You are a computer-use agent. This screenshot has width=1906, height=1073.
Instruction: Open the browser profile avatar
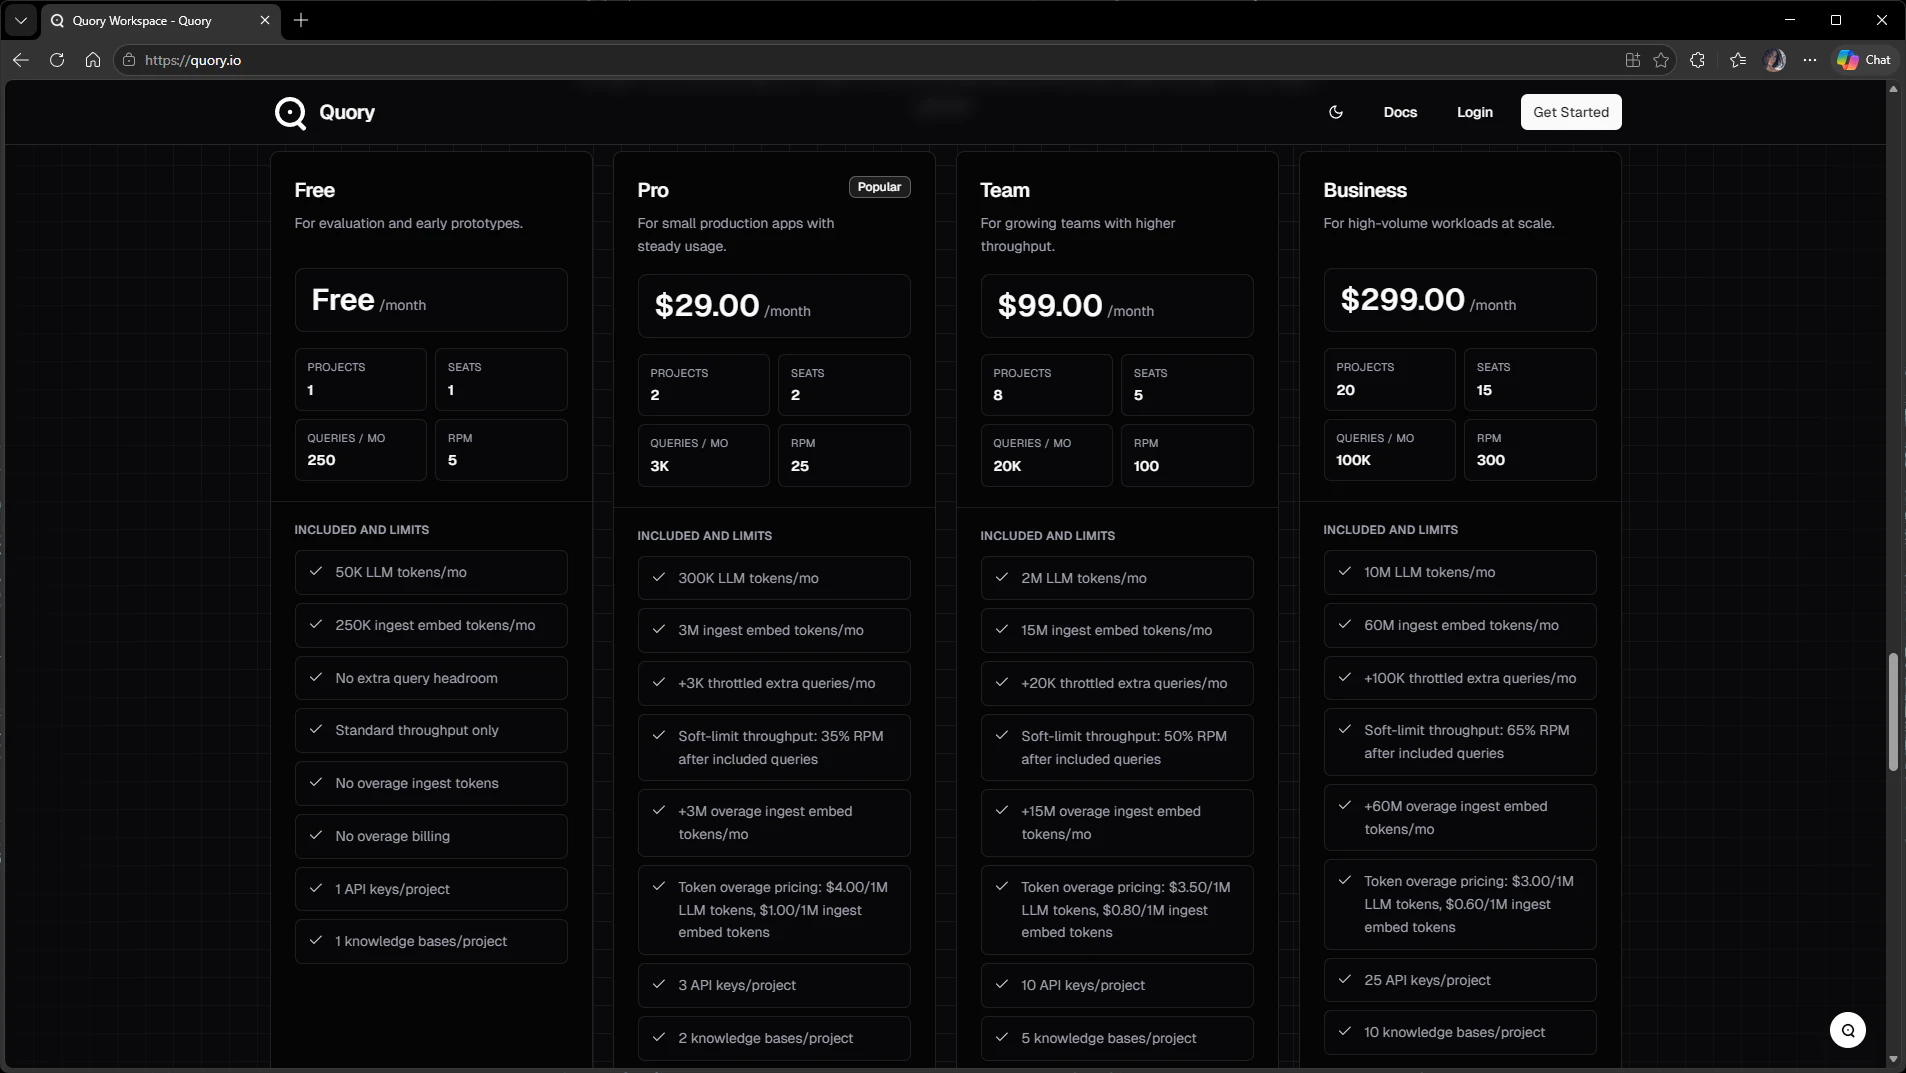(x=1775, y=60)
